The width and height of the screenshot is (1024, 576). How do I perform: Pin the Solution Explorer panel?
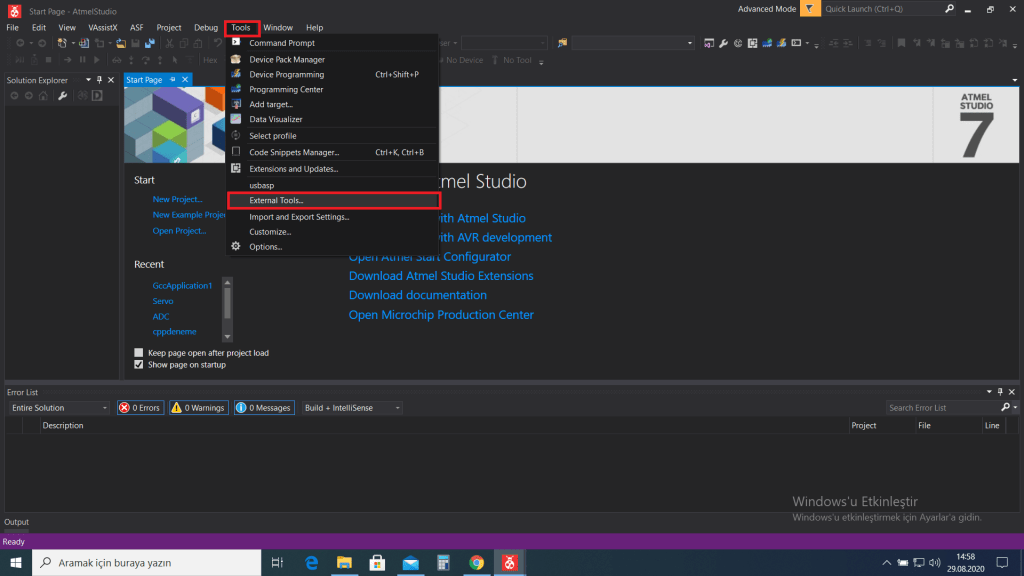pos(99,80)
